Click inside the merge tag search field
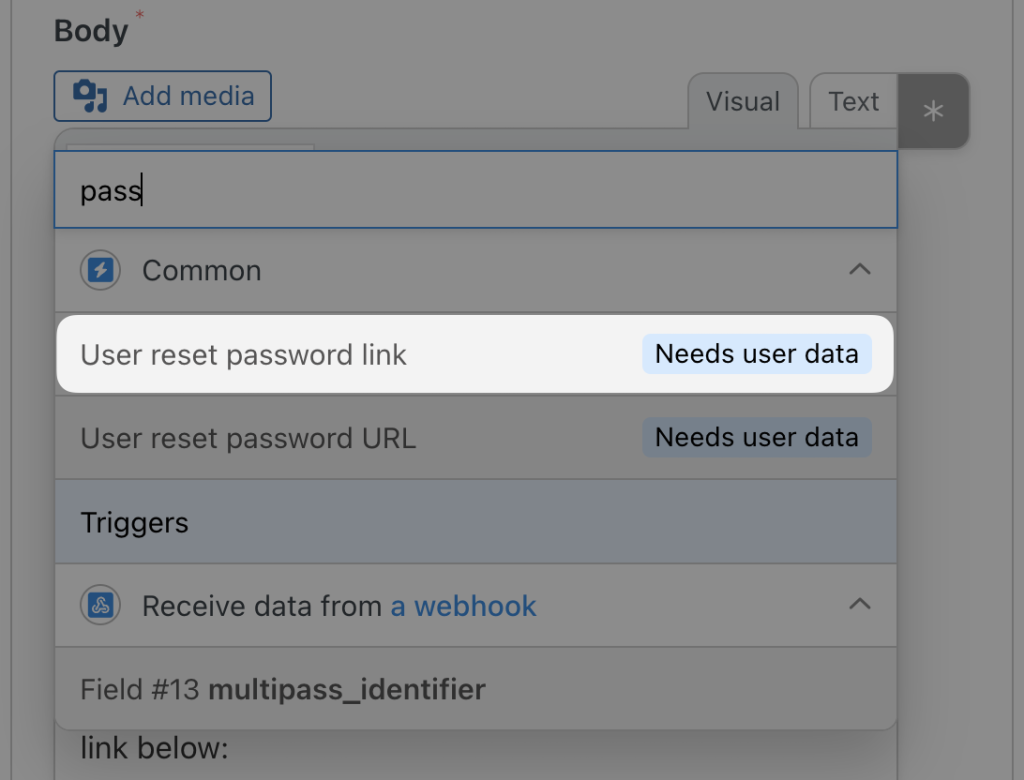Image resolution: width=1024 pixels, height=780 pixels. coord(475,189)
